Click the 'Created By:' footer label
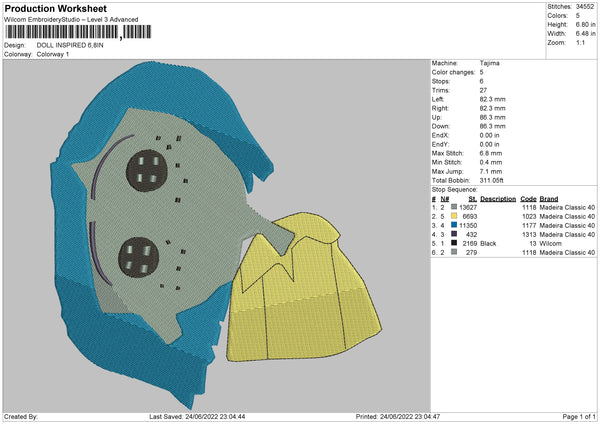Image resolution: width=600 pixels, height=424 pixels. [x=21, y=416]
